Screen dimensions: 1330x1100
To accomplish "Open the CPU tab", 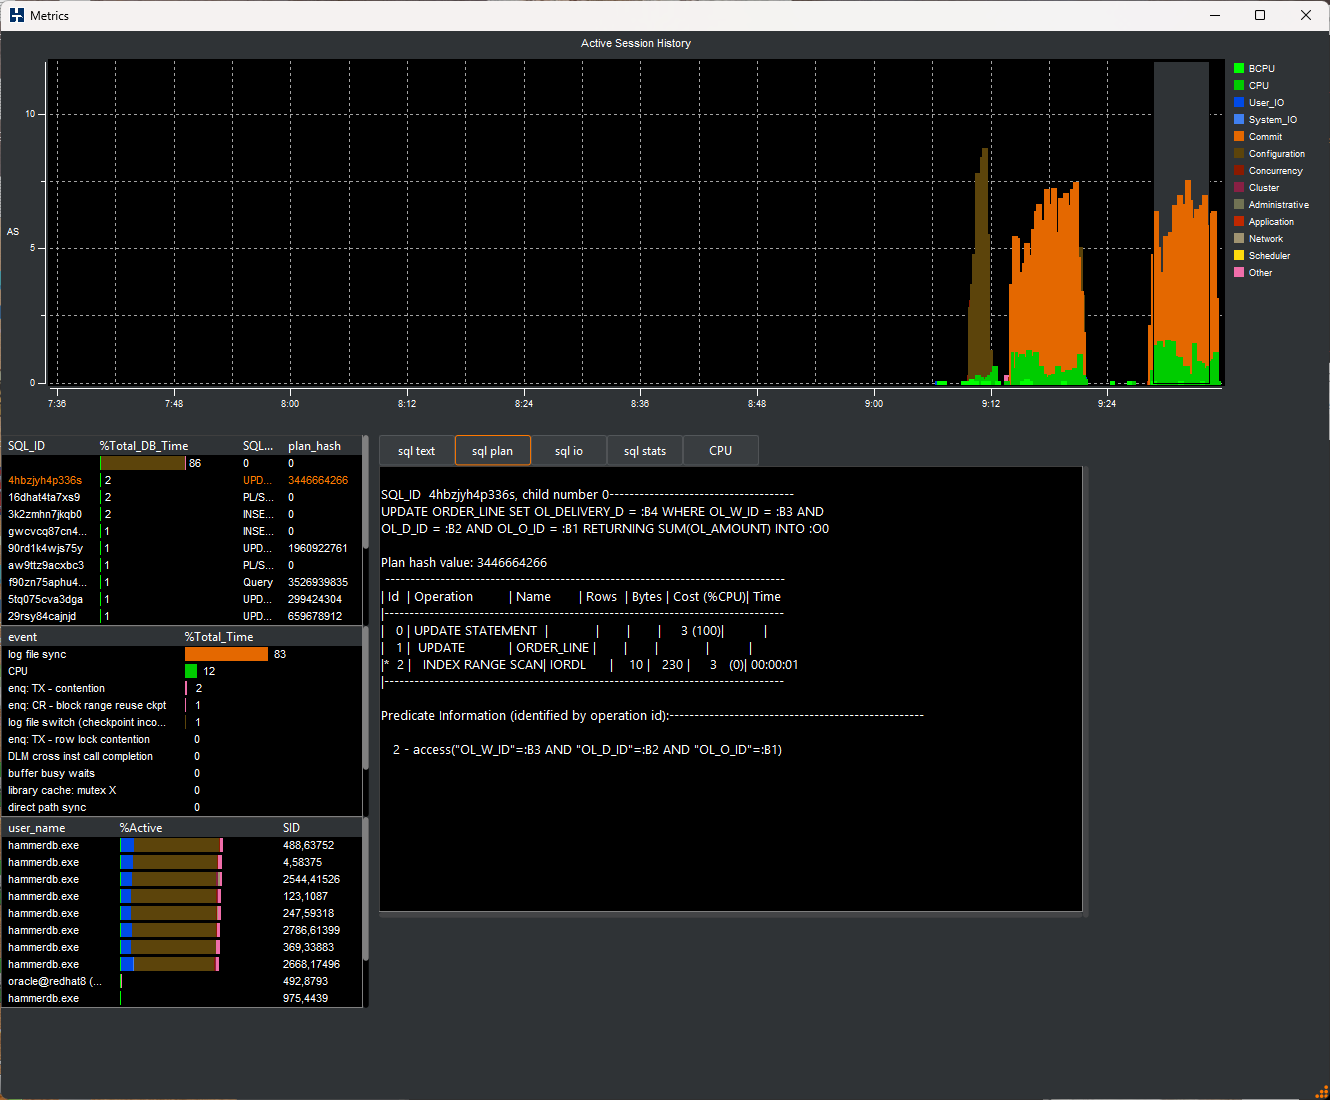I will coord(720,451).
